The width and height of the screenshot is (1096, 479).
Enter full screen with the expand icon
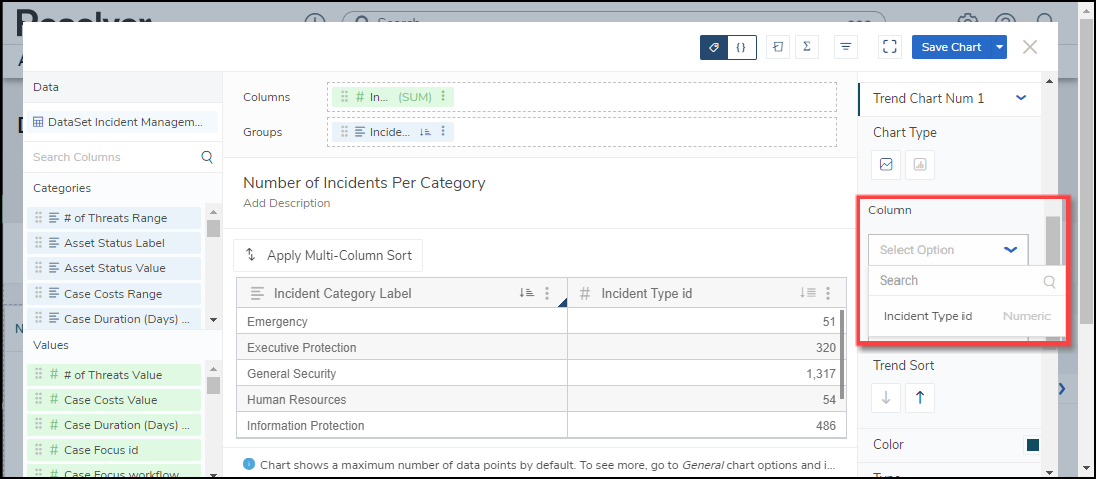890,47
